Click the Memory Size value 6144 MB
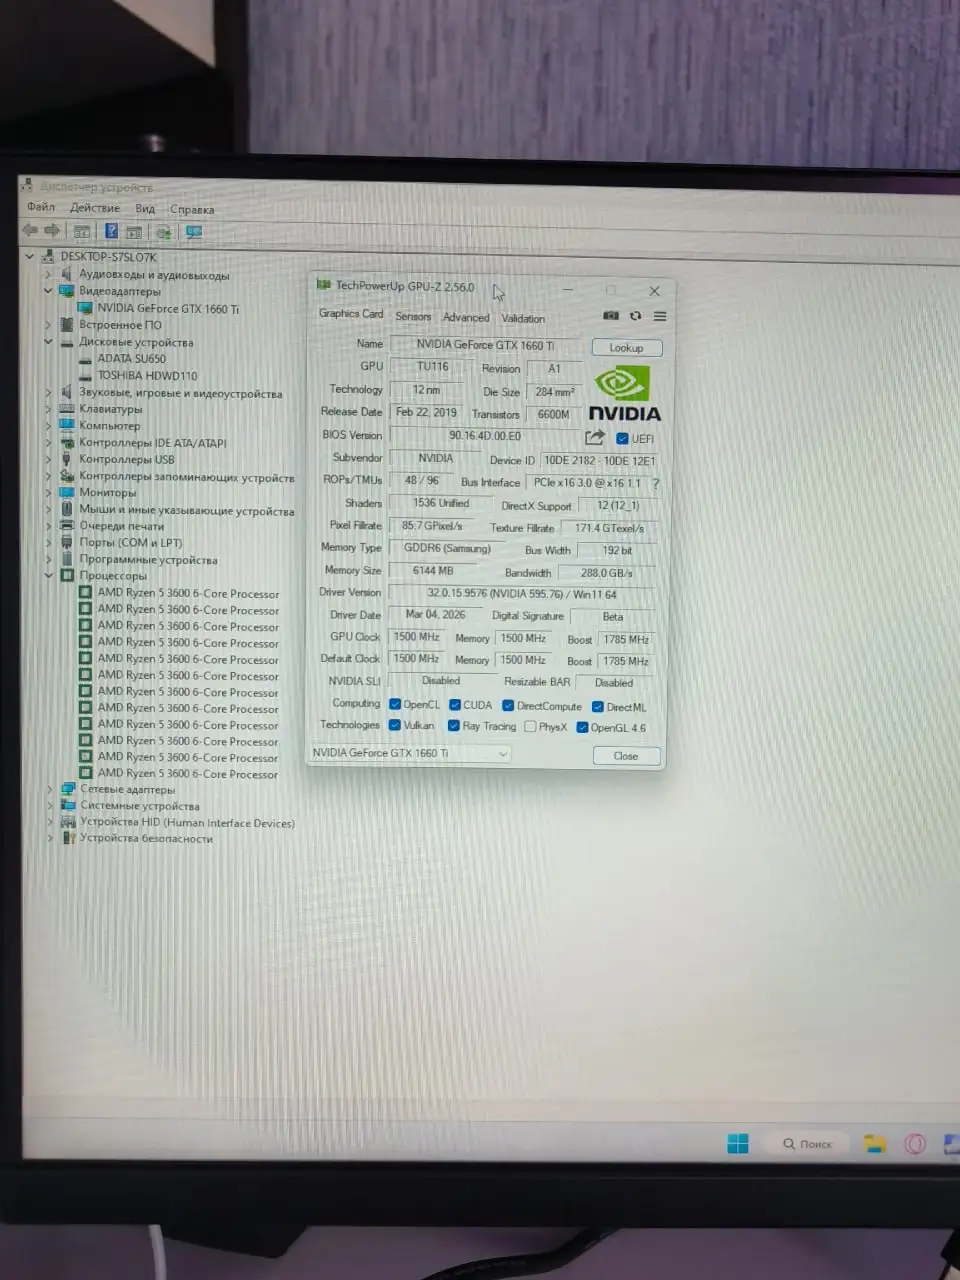This screenshot has height=1280, width=960. [x=433, y=570]
